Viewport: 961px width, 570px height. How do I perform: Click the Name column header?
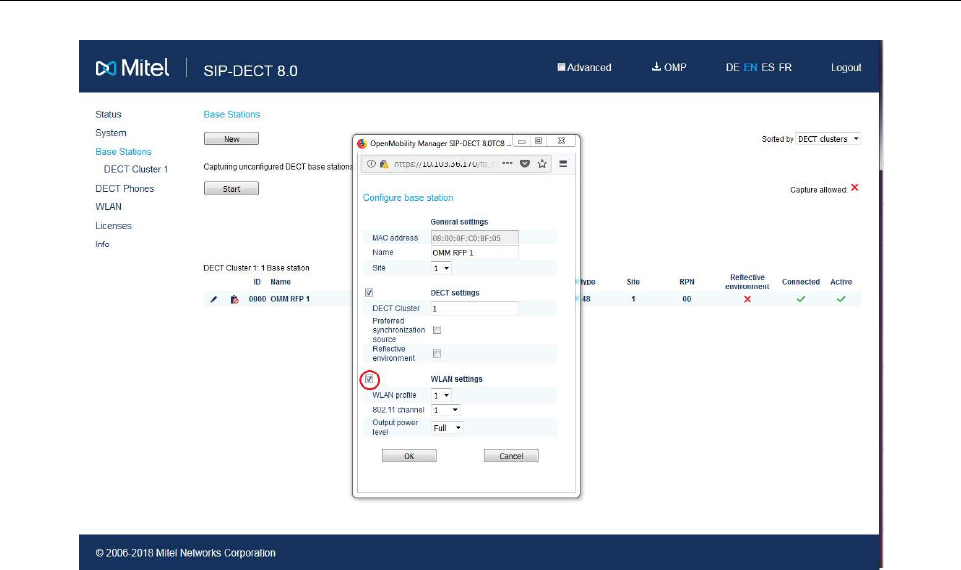point(280,282)
